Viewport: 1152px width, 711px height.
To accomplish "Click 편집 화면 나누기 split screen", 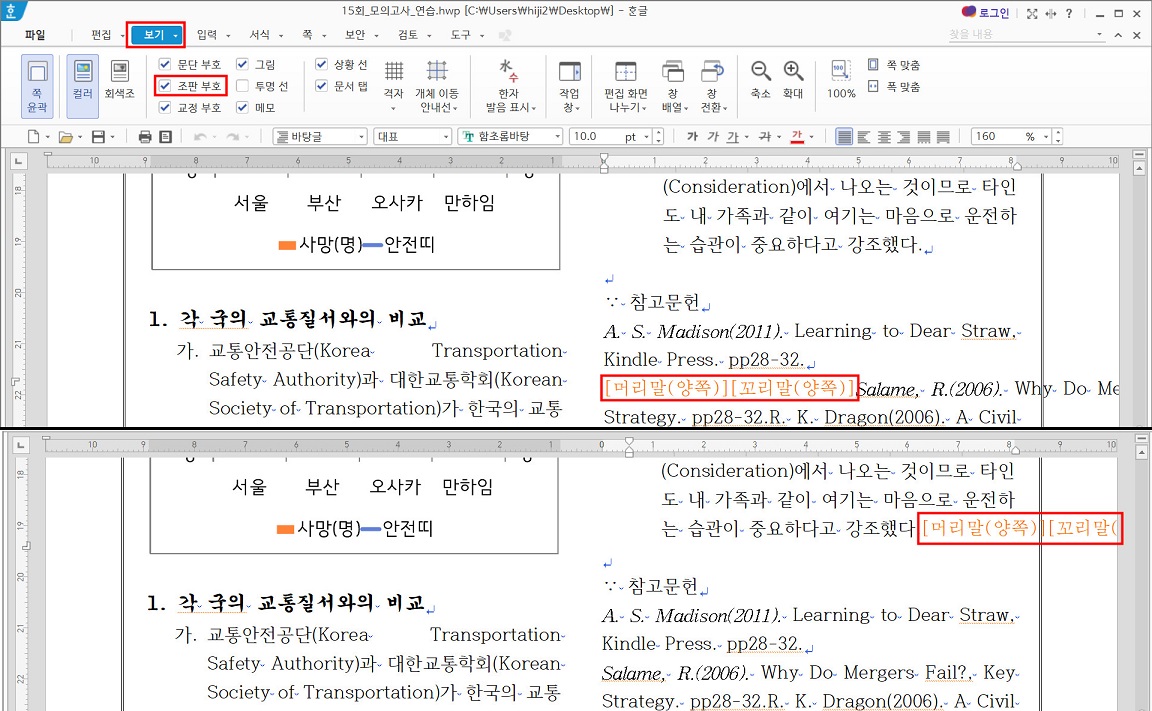I will pos(625,86).
